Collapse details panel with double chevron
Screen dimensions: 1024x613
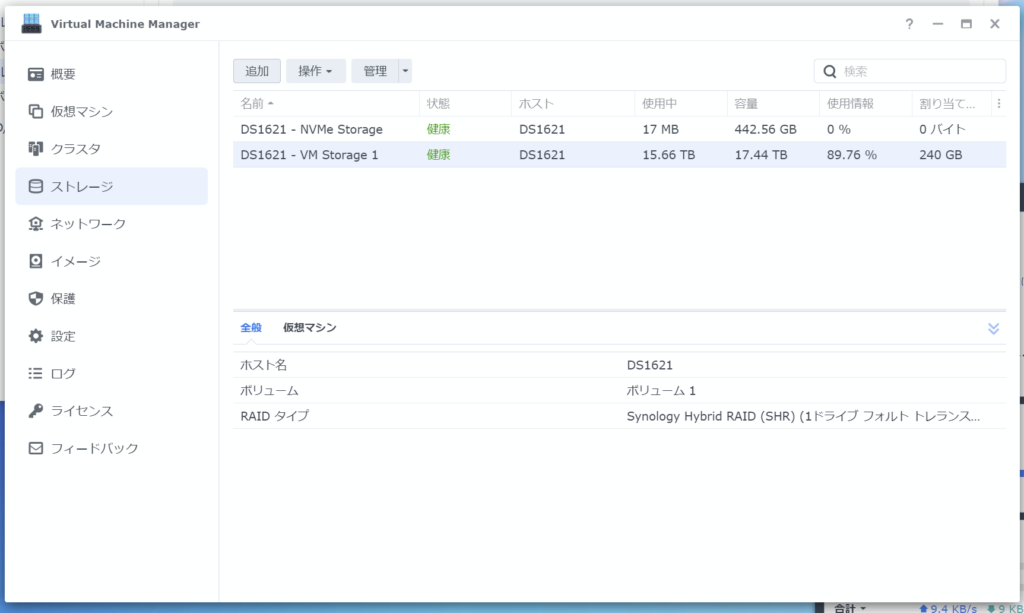(993, 328)
